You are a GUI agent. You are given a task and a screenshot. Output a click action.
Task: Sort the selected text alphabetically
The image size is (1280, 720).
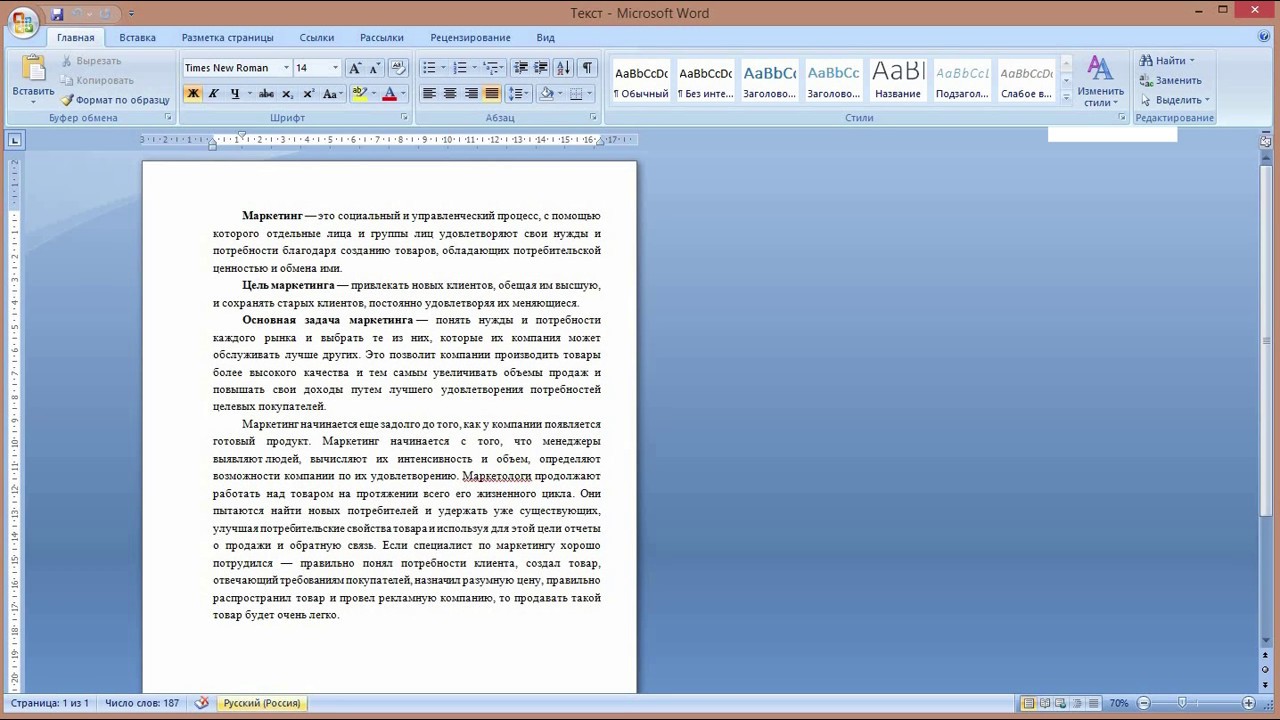[563, 68]
